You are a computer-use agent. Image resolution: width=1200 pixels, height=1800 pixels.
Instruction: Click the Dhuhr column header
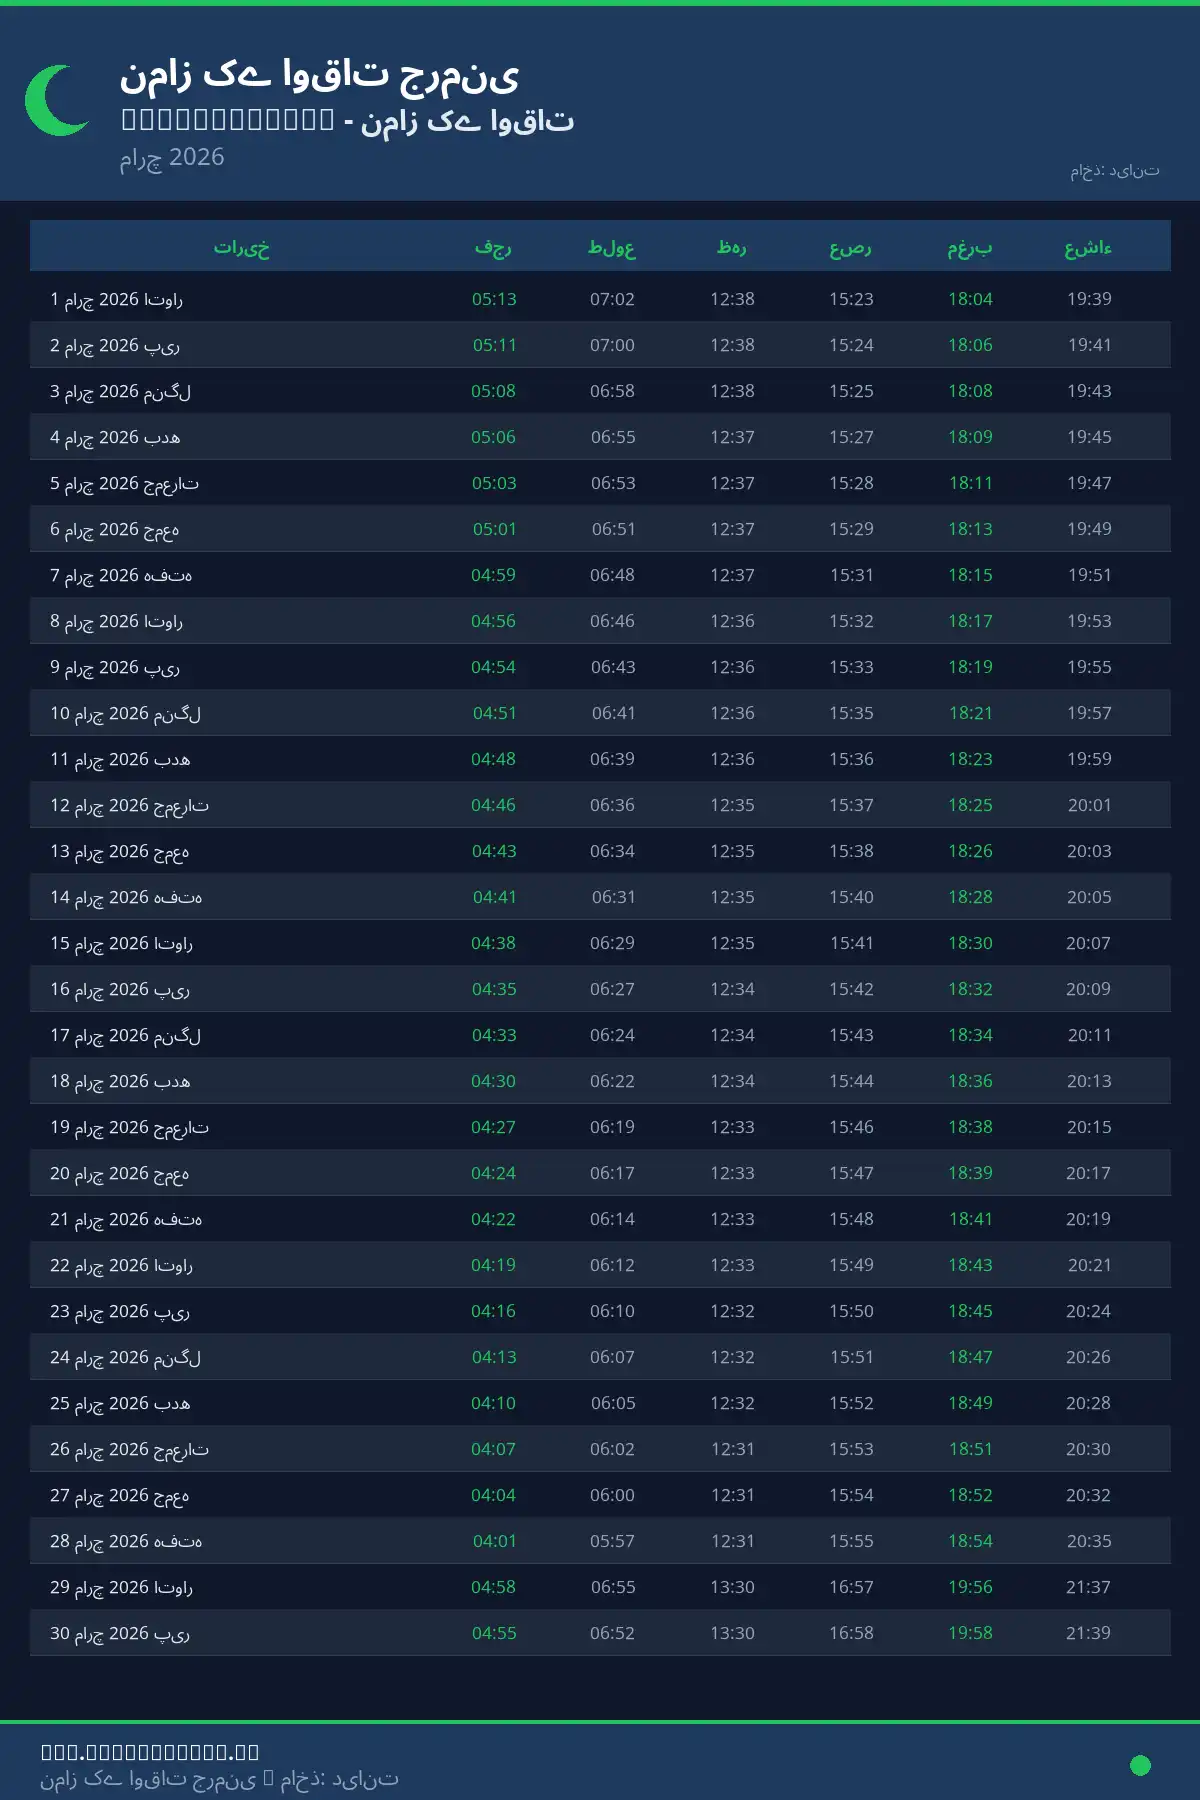[732, 247]
